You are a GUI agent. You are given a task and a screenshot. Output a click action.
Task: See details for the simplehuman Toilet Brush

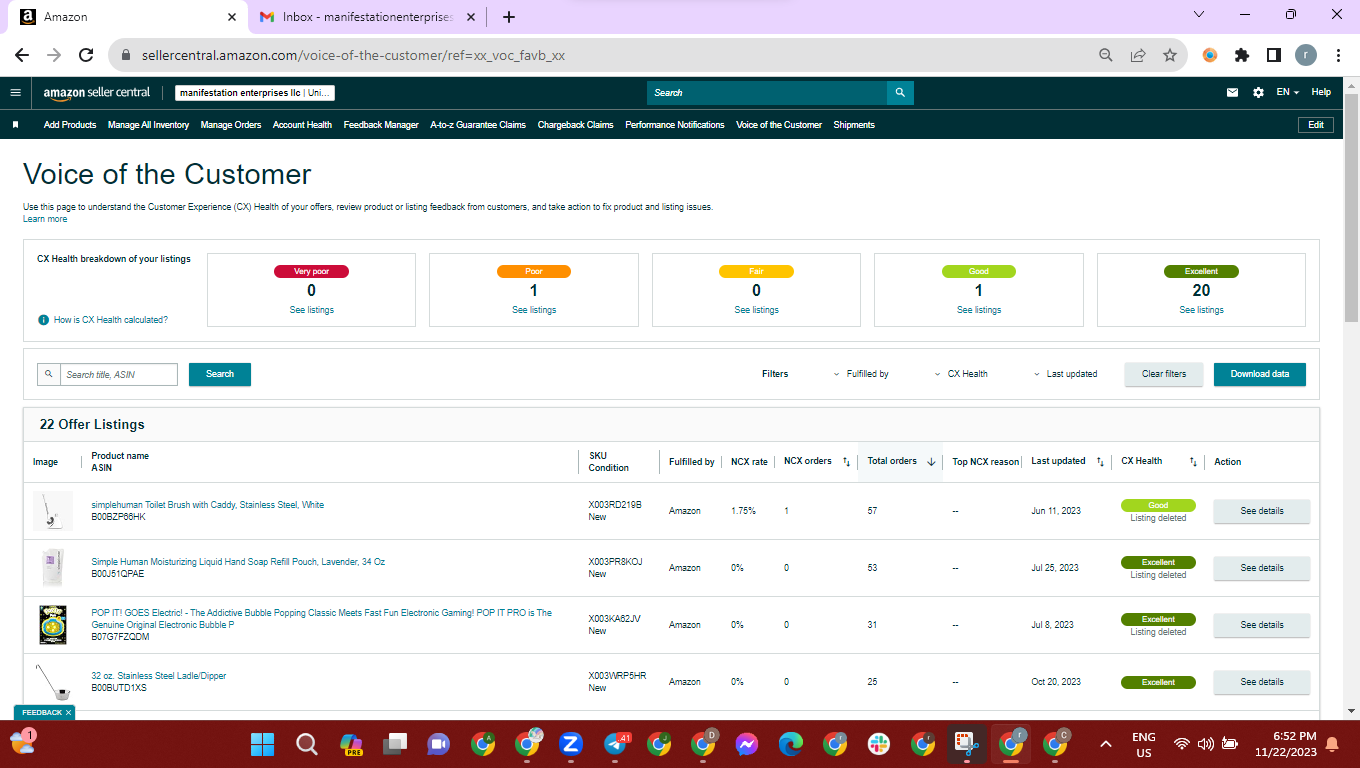coord(1262,511)
